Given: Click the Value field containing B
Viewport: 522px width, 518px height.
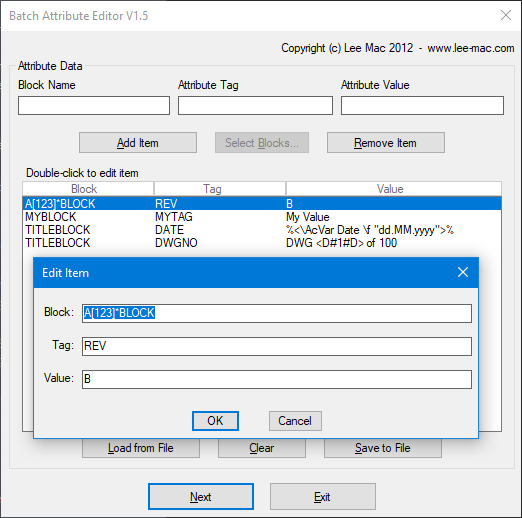Looking at the screenshot, I should (x=277, y=379).
